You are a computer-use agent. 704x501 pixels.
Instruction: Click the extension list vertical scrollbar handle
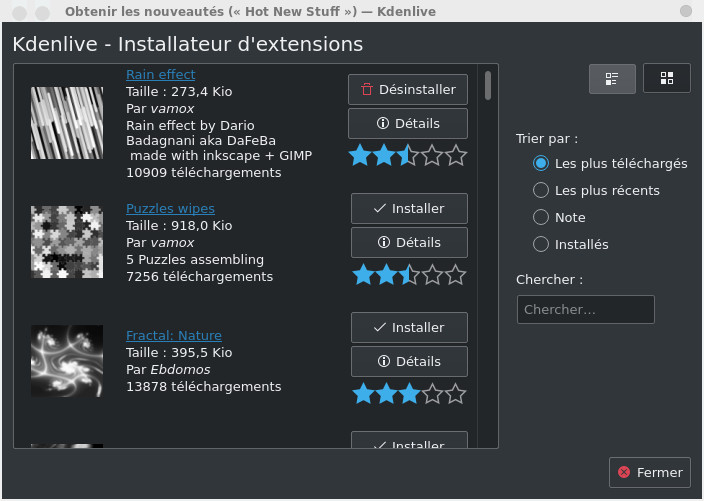488,85
